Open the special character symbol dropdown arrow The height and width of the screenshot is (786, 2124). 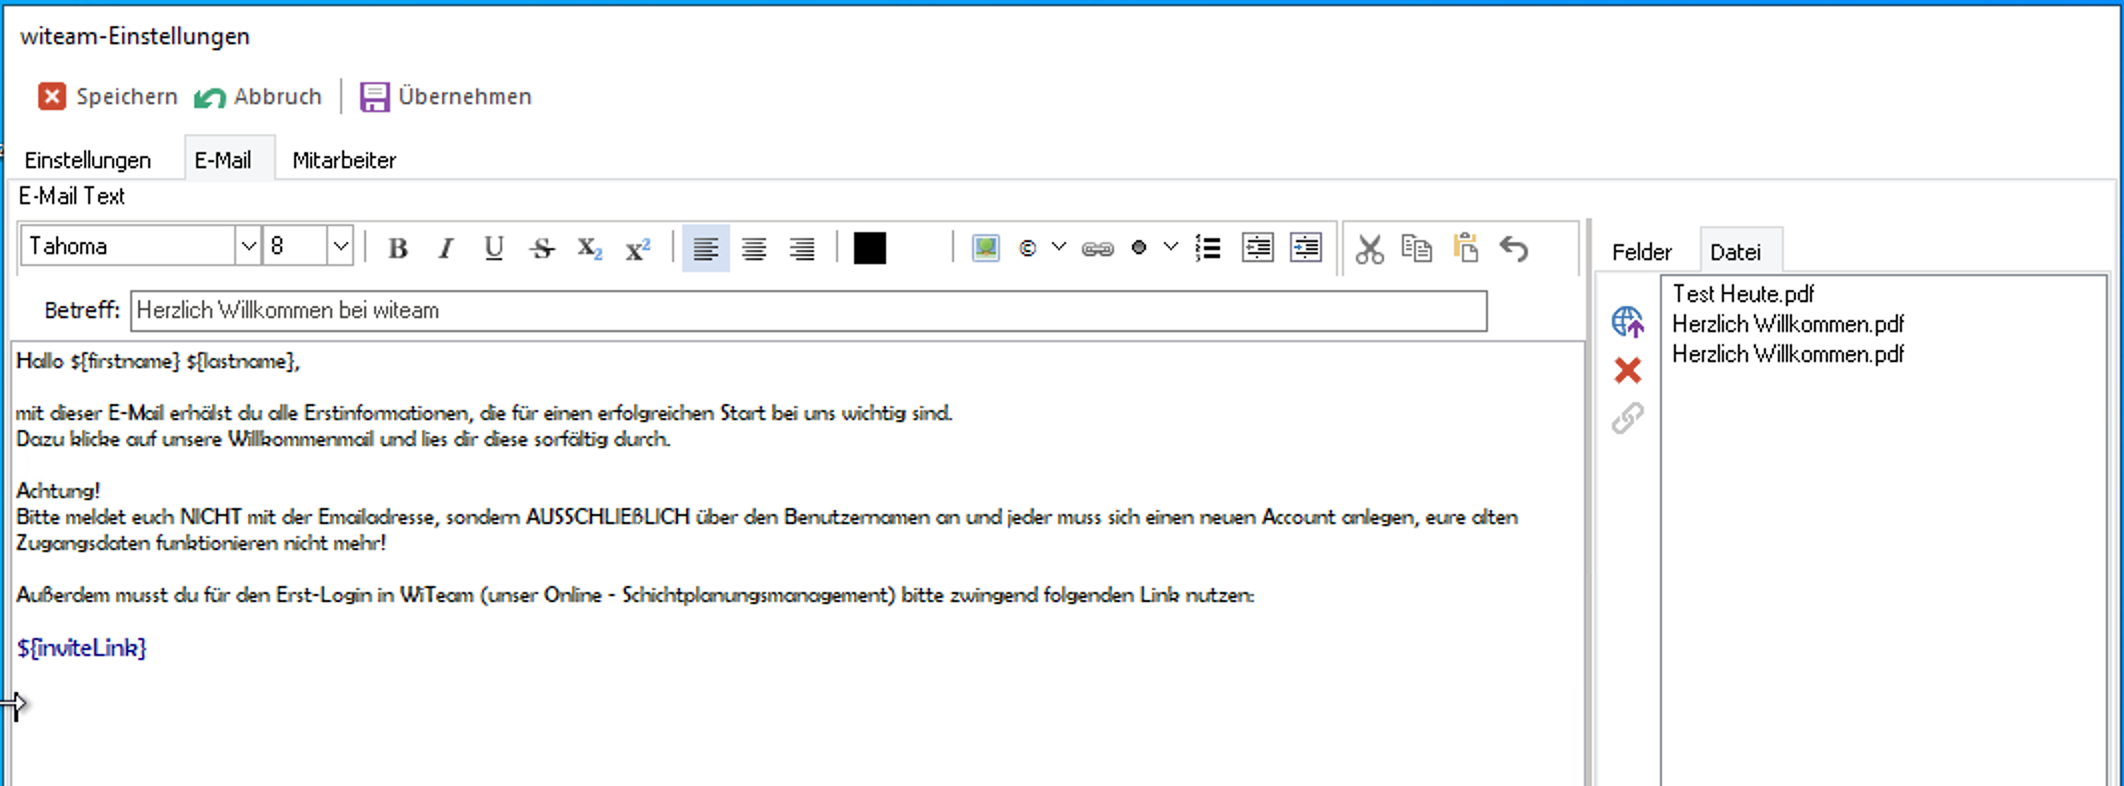[1059, 247]
